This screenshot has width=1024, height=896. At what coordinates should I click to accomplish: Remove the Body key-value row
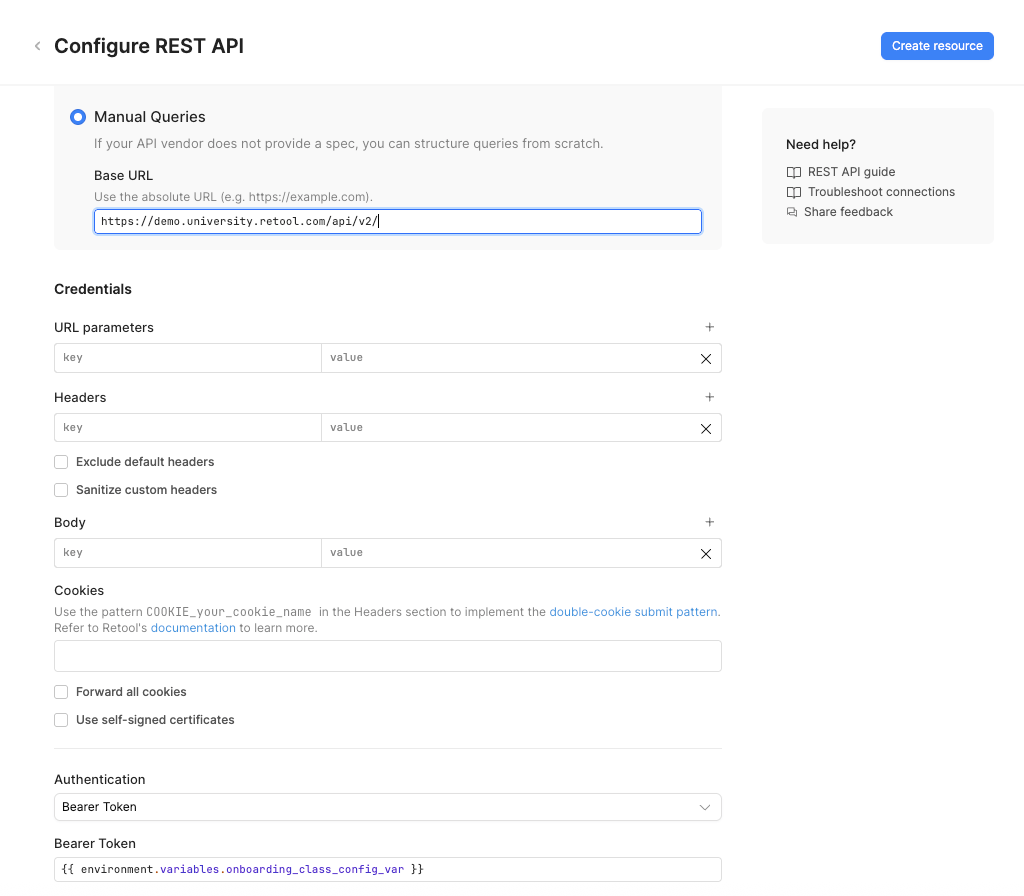coord(706,554)
